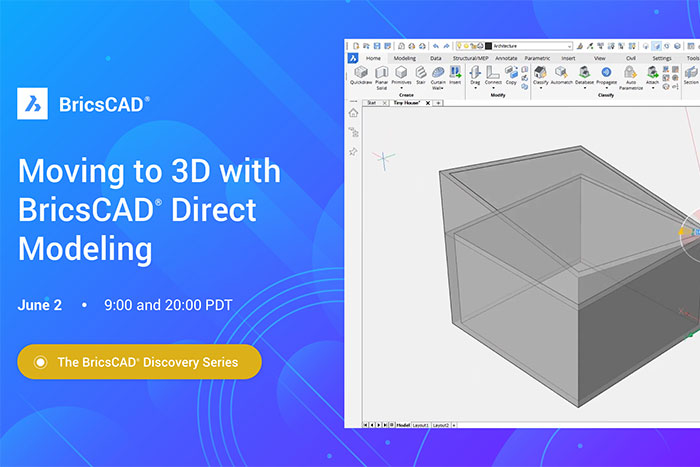This screenshot has height=467, width=700.
Task: Expand the Connect dropdown arrow
Action: pos(493,88)
